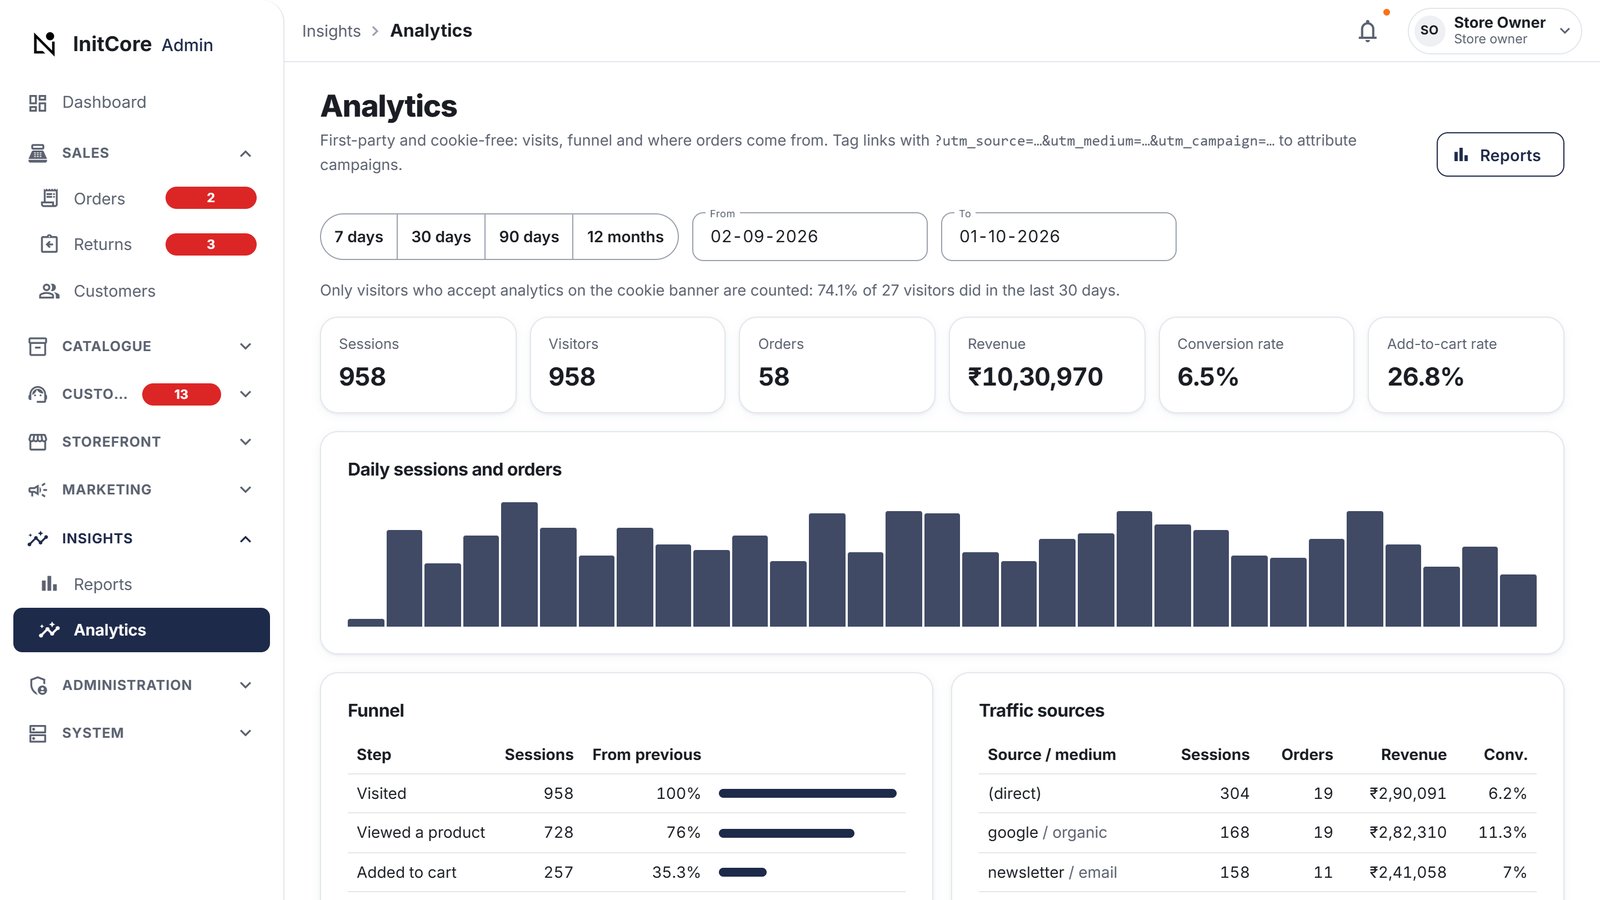The height and width of the screenshot is (900, 1600).
Task: Select the 90 days range
Action: coord(529,237)
